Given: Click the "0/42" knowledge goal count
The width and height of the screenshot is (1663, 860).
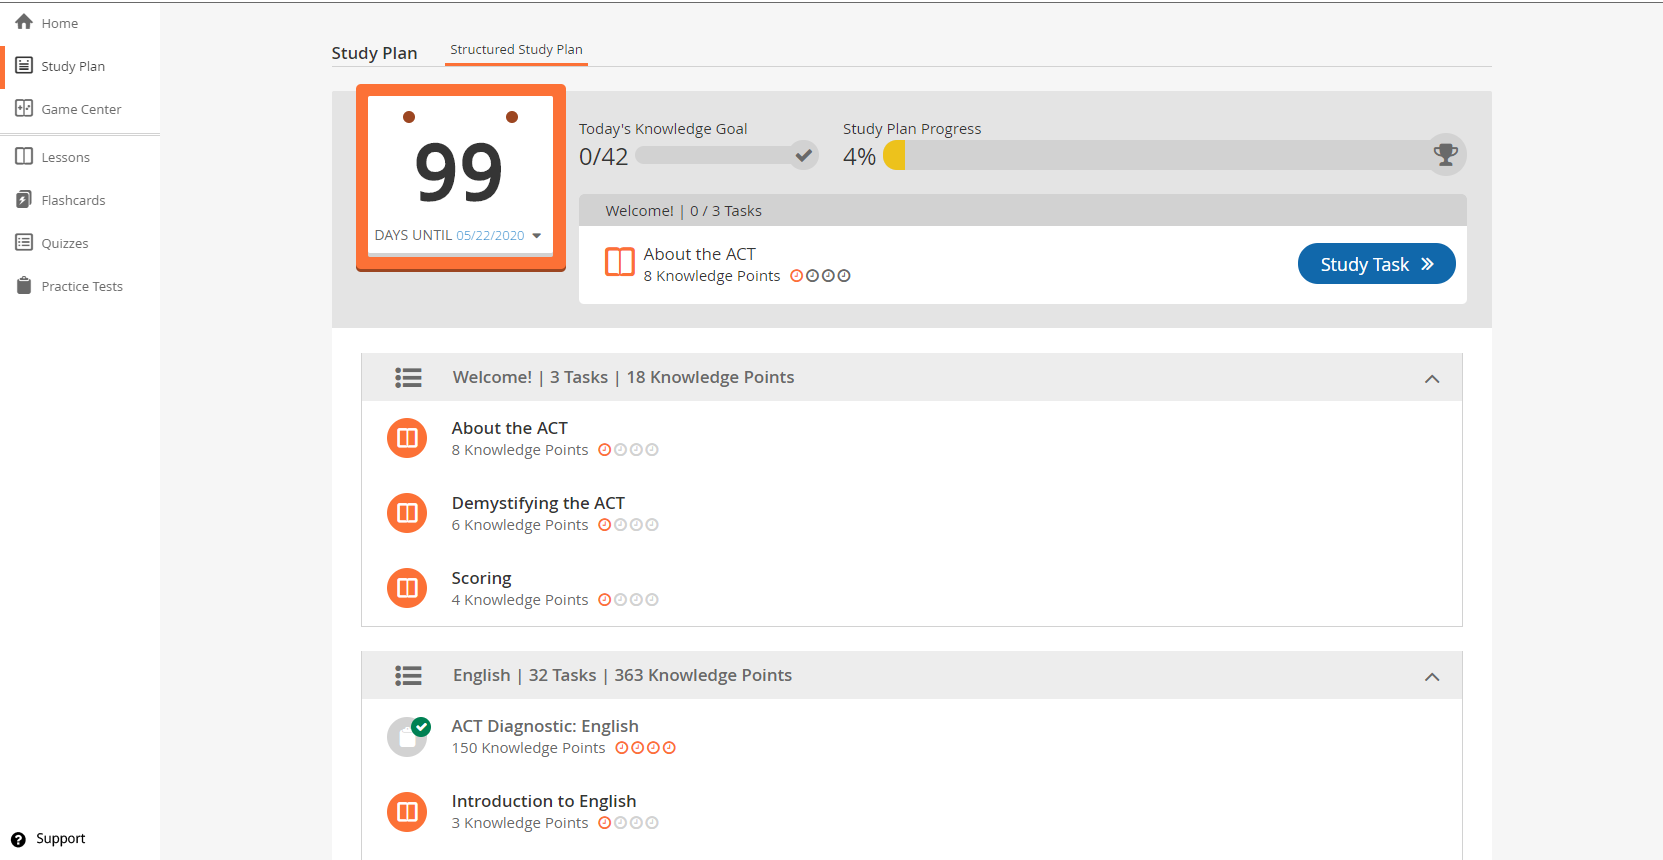Looking at the screenshot, I should (x=603, y=157).
